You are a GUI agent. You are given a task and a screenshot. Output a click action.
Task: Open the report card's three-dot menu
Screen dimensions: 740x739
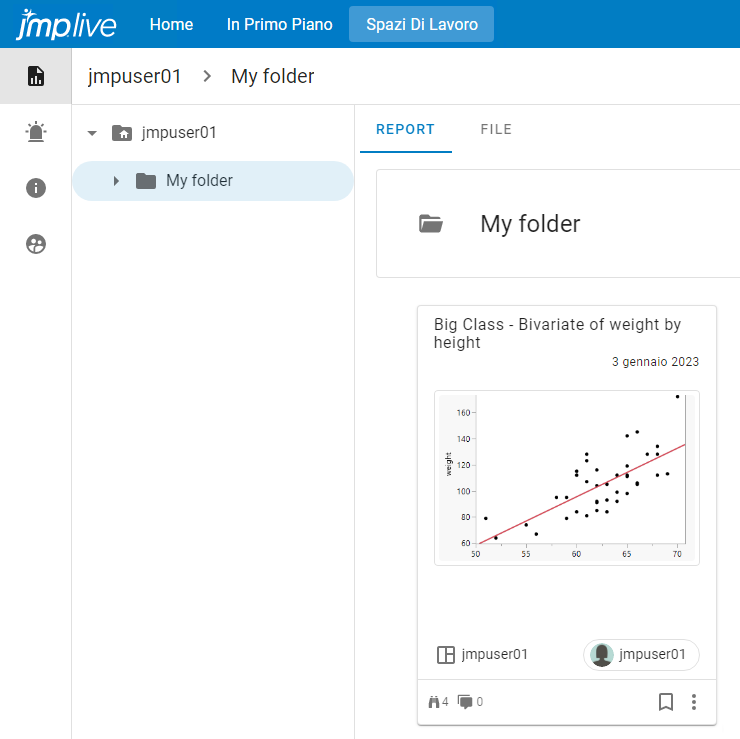(694, 702)
